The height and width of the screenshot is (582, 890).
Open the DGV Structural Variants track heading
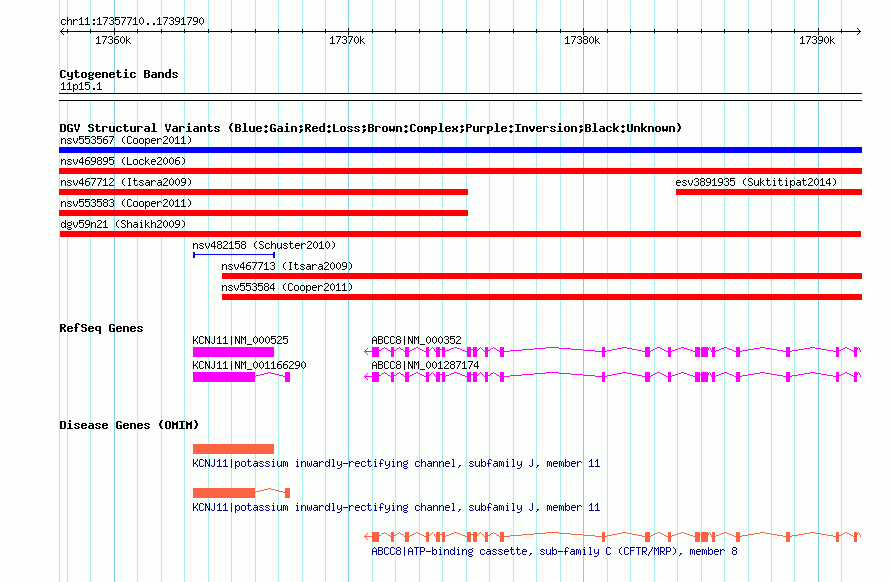click(371, 128)
